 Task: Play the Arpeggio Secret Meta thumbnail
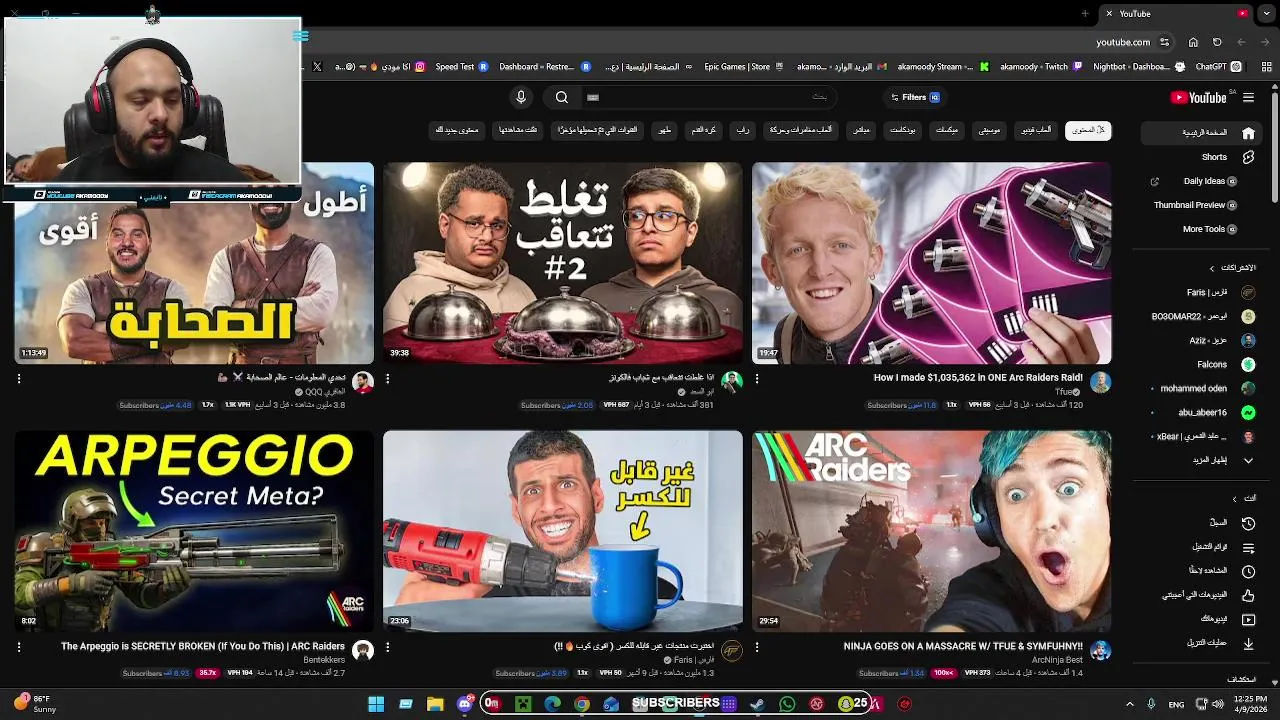(194, 531)
